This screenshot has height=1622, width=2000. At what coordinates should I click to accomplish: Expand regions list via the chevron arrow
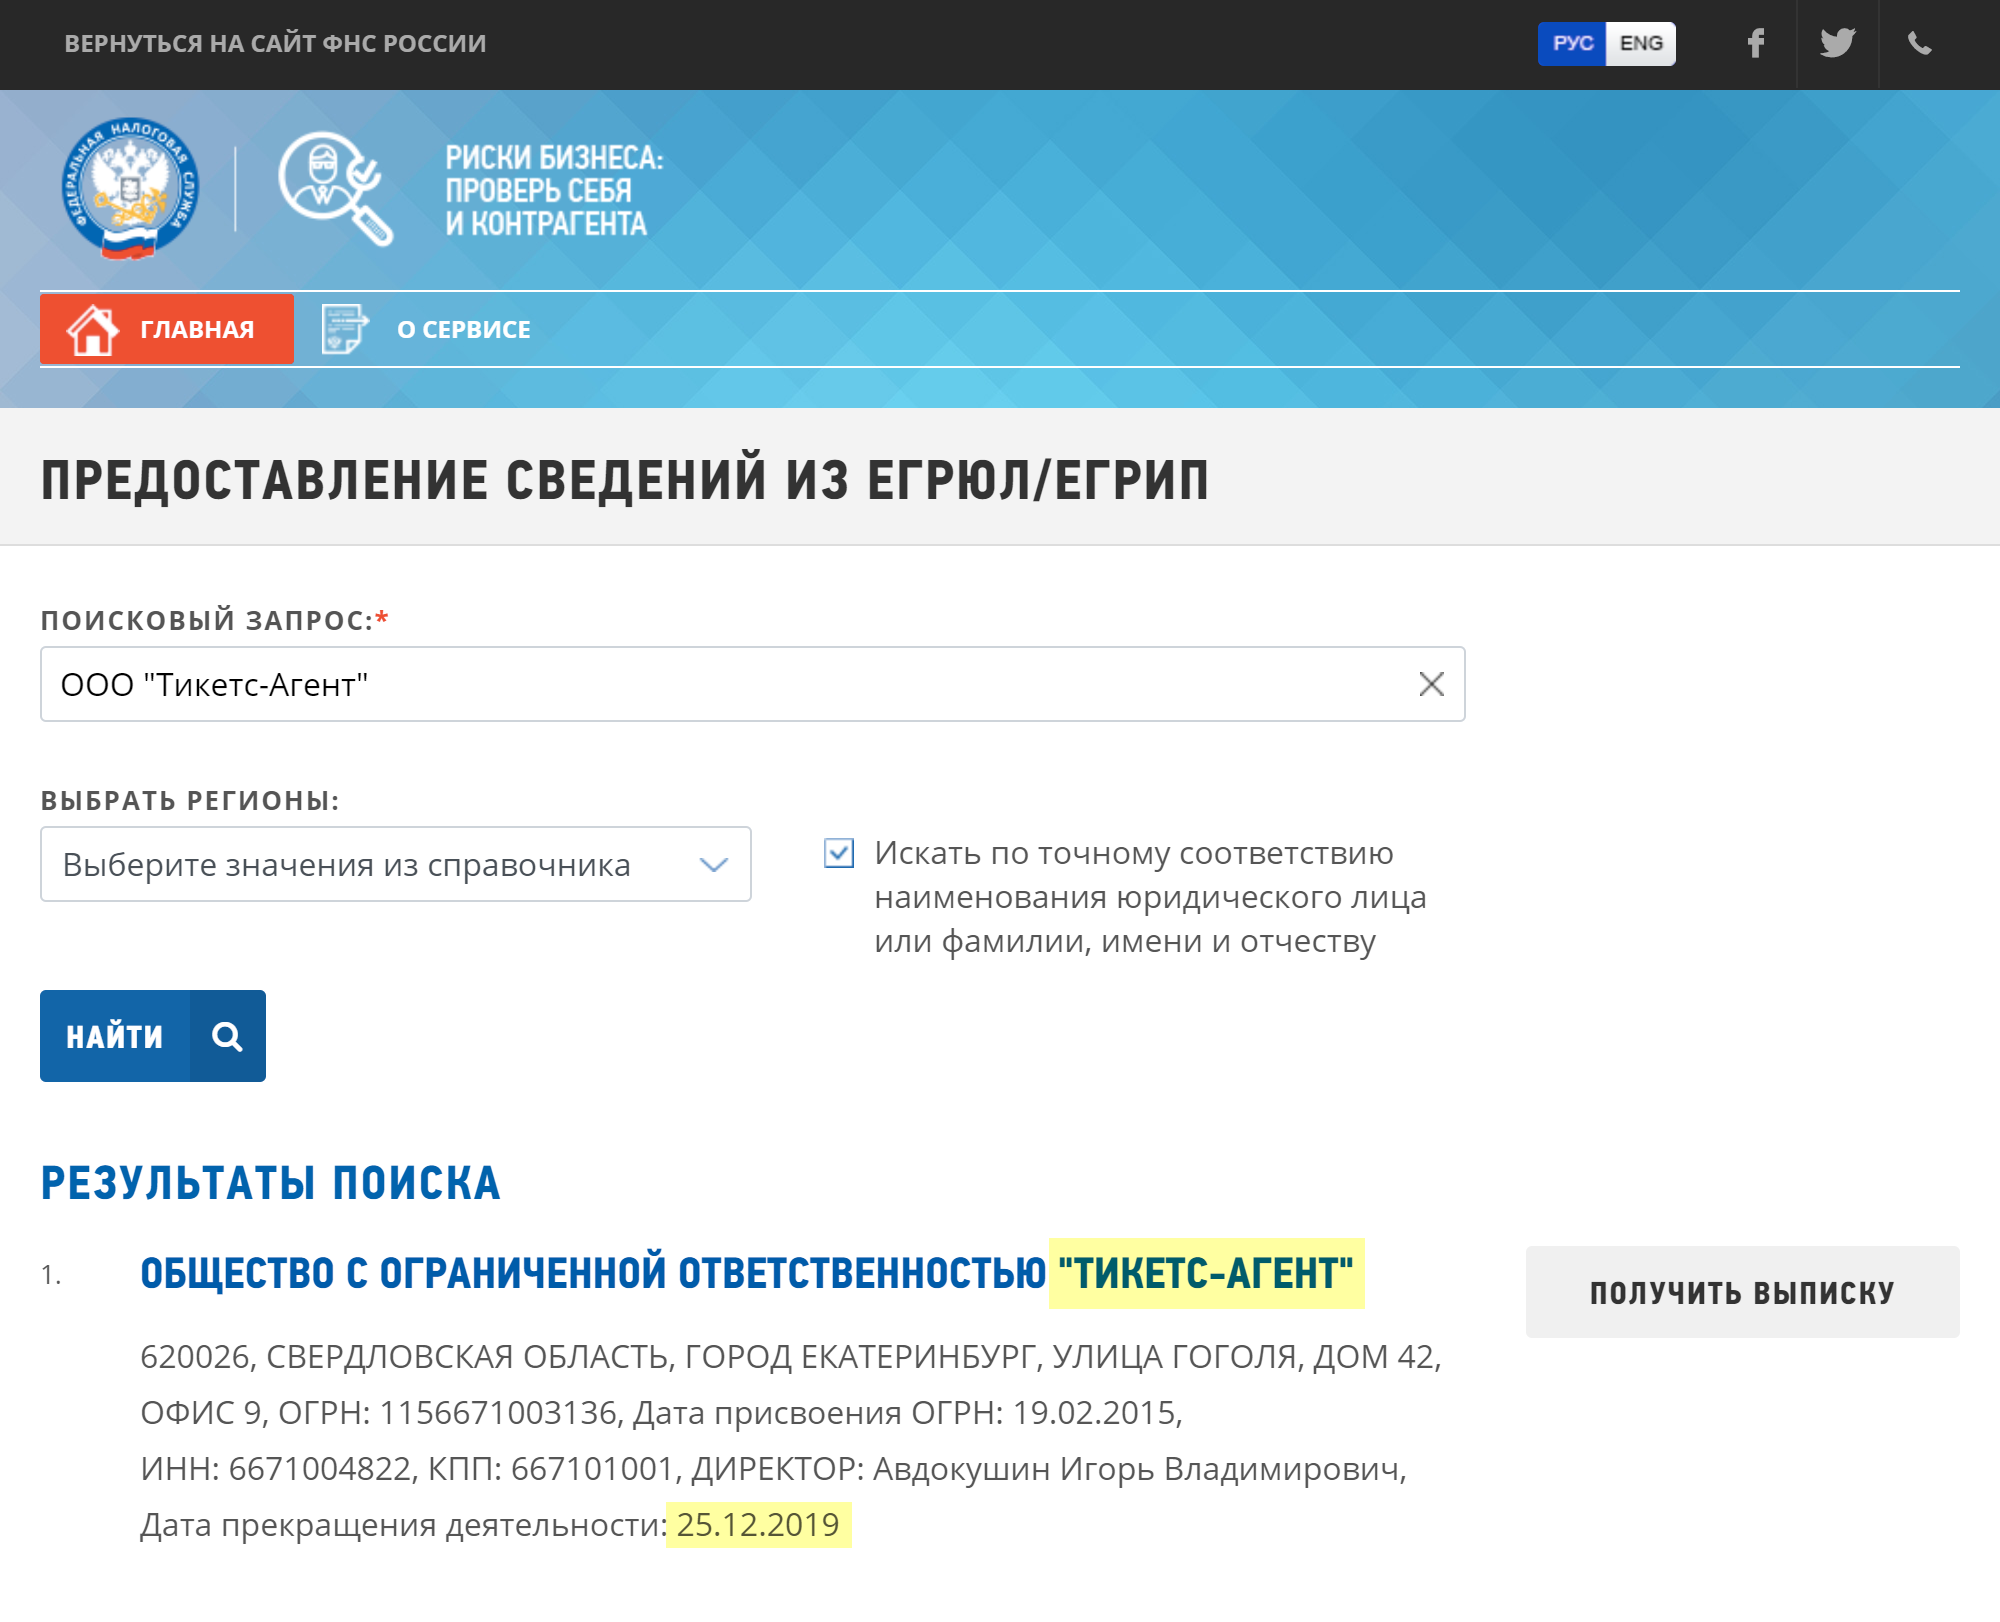point(714,864)
